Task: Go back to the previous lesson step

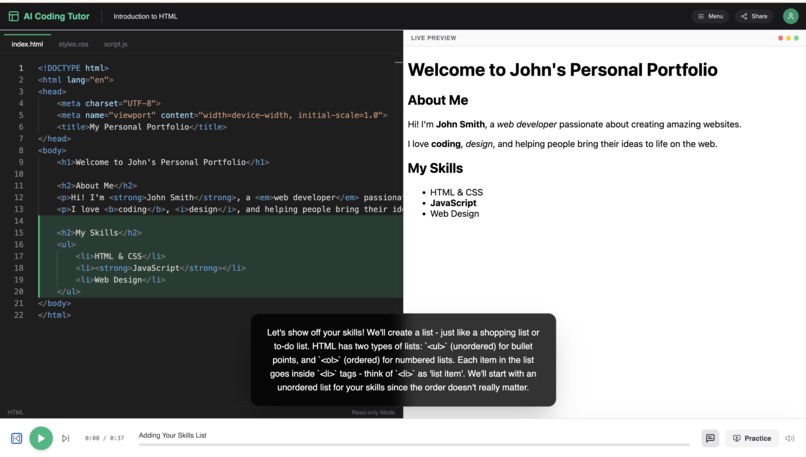Action: click(x=16, y=438)
